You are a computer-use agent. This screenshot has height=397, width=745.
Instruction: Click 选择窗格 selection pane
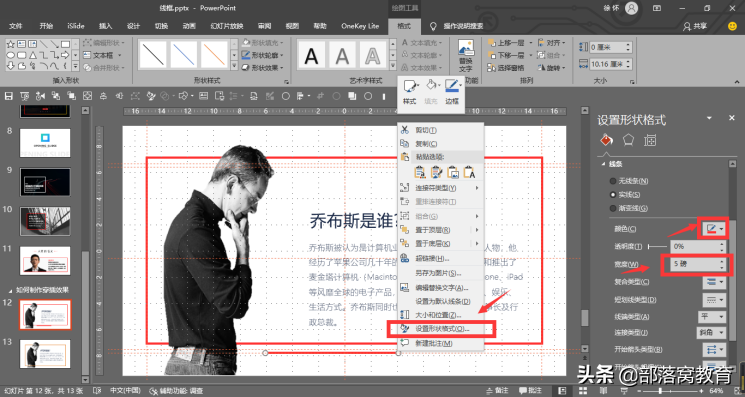coord(505,68)
